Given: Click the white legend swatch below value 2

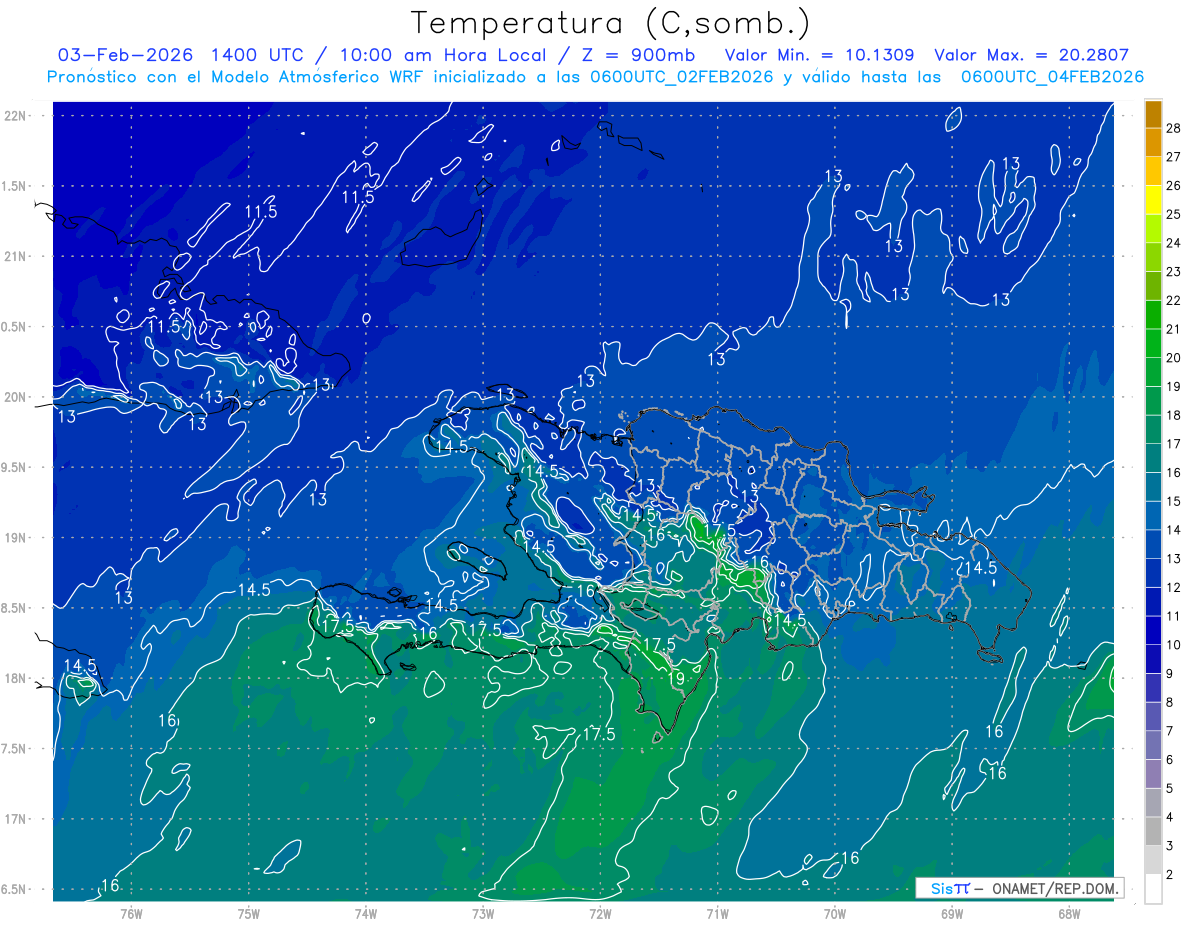Looking at the screenshot, I should [1153, 889].
